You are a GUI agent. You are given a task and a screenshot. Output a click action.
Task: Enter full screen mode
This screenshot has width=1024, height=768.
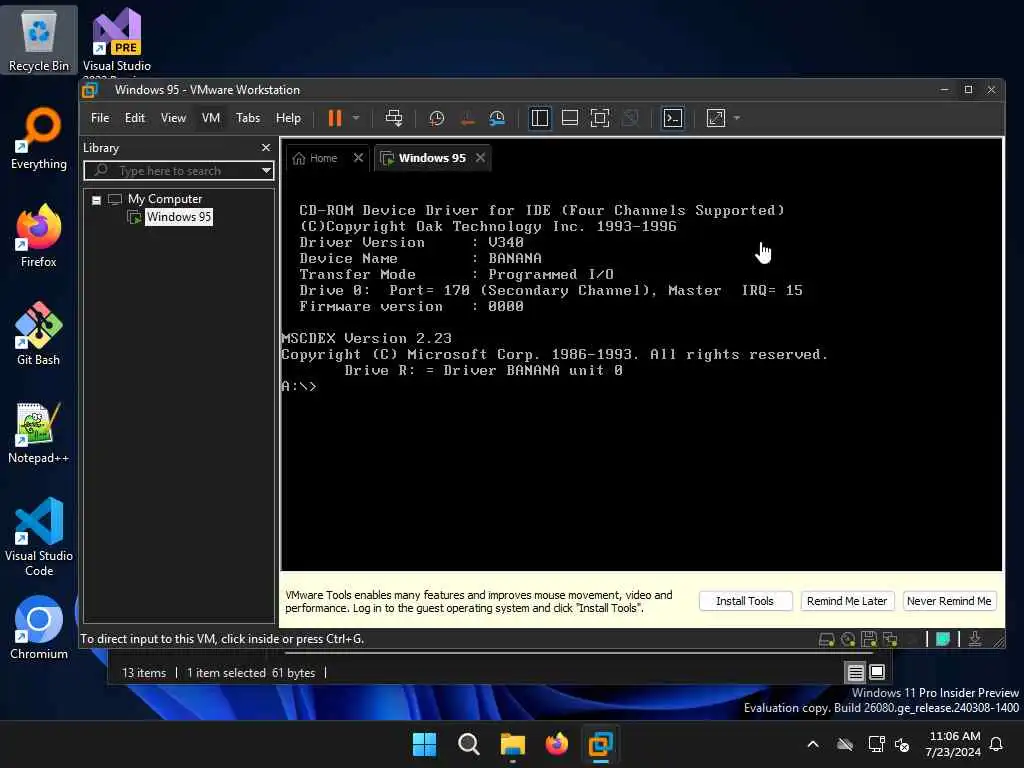point(600,118)
